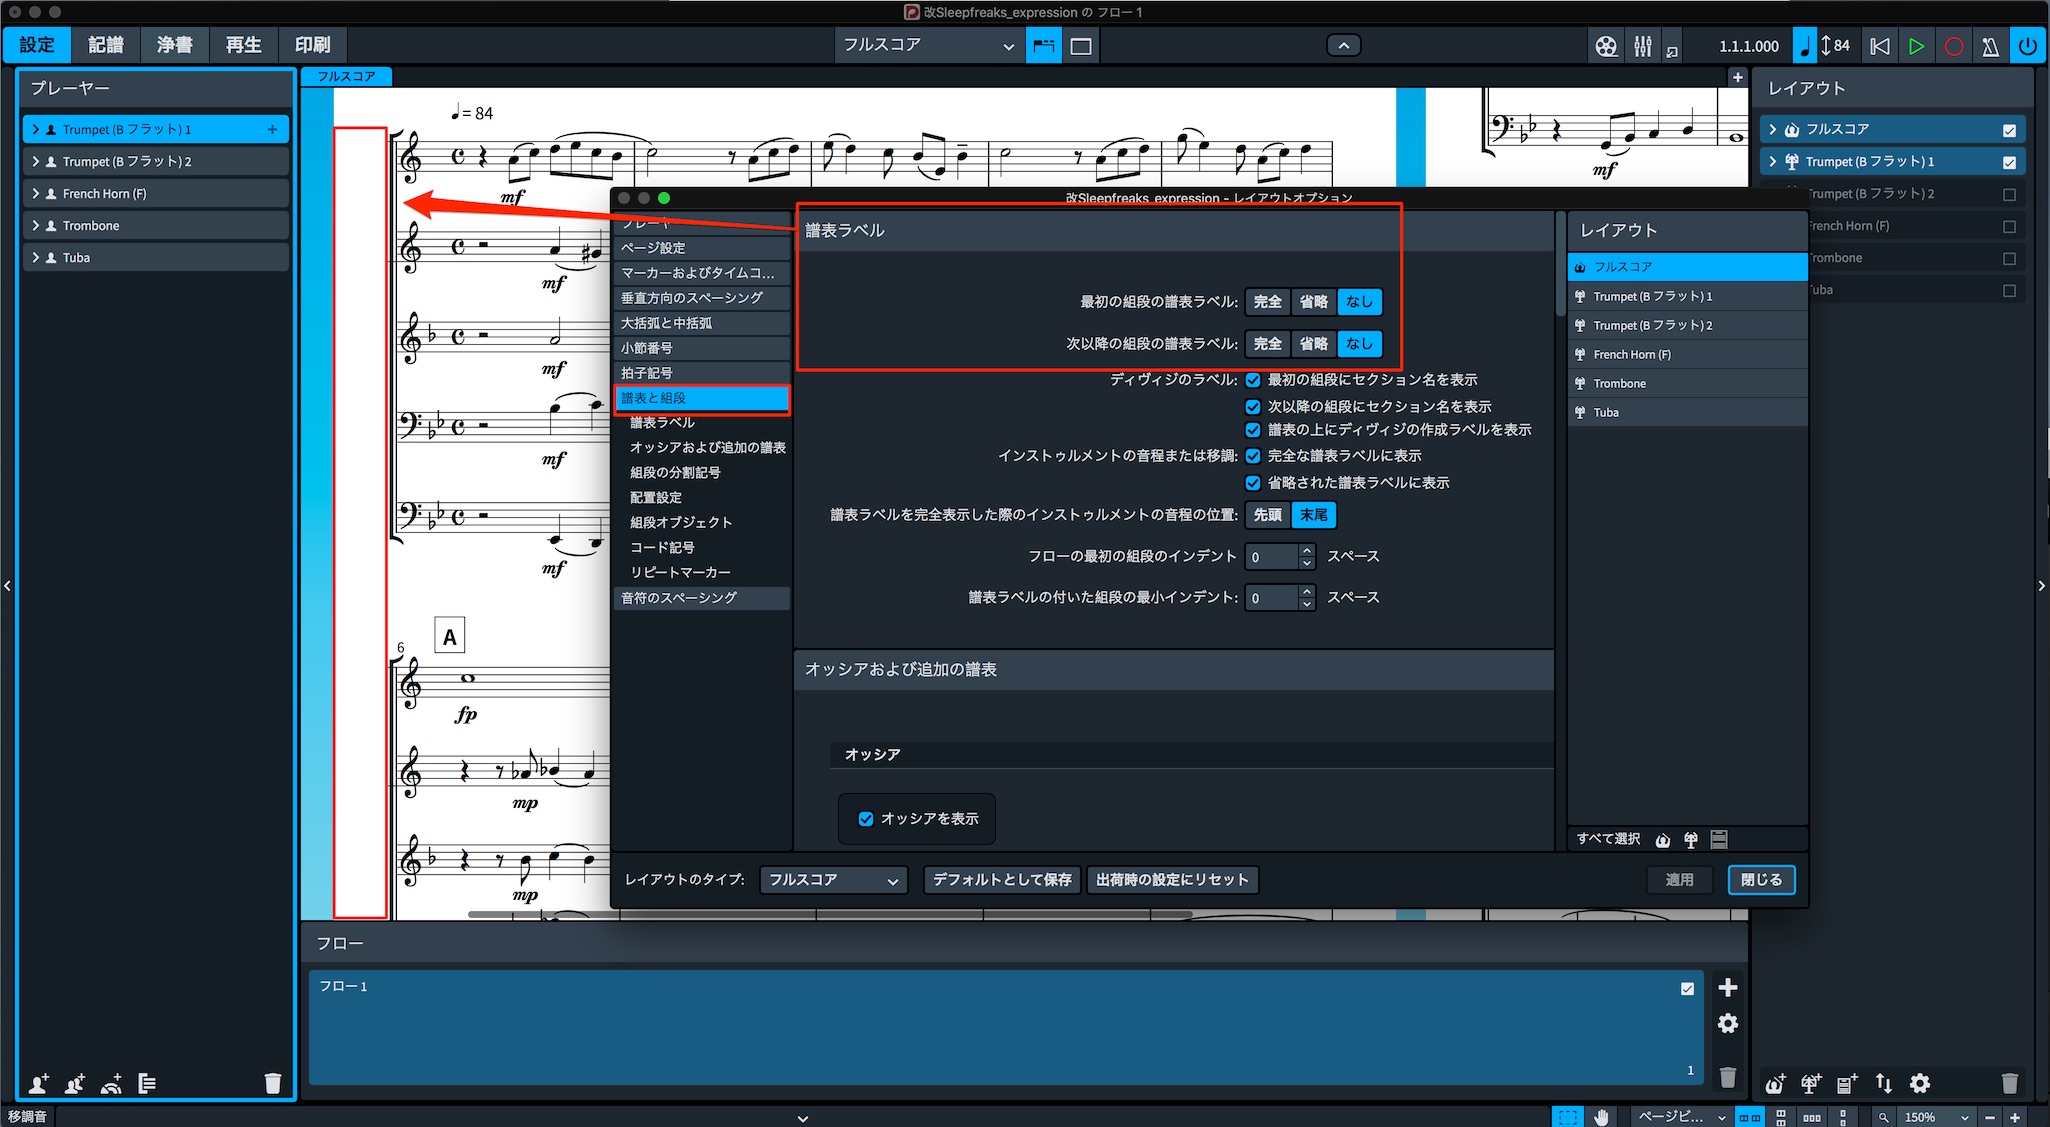
Task: Expand French Horn (F) player
Action: (36, 193)
